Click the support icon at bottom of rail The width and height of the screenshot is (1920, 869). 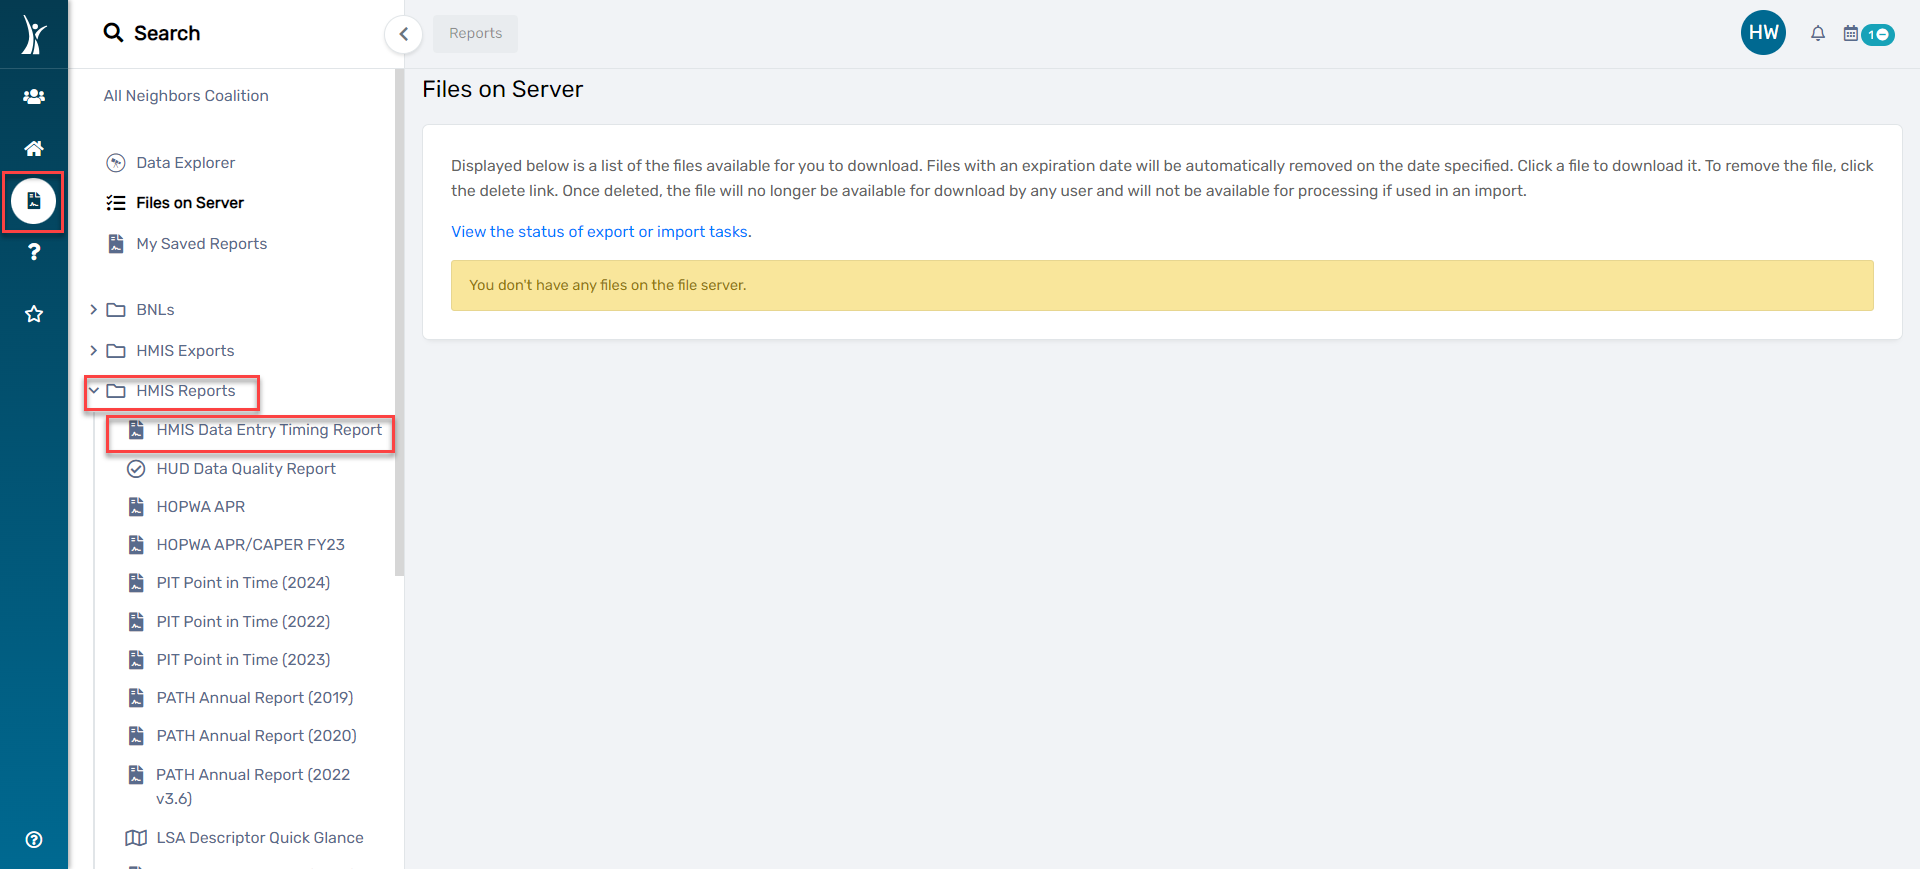point(34,839)
